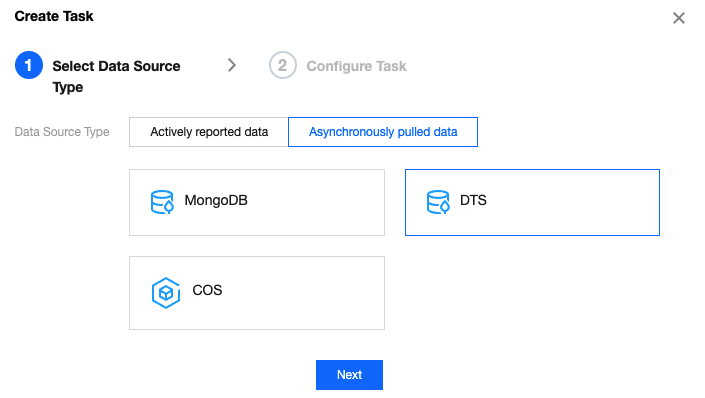The width and height of the screenshot is (705, 398).
Task: Proceed with the Next button
Action: pyautogui.click(x=349, y=375)
